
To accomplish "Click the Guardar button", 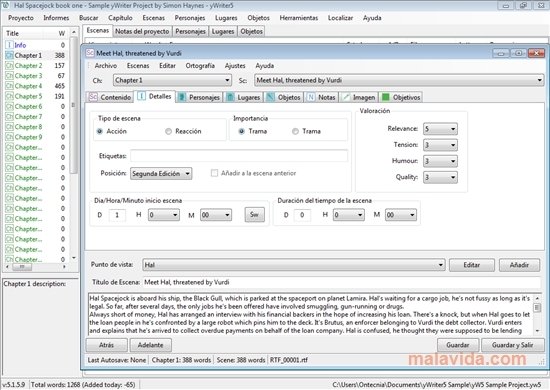I will tap(458, 345).
